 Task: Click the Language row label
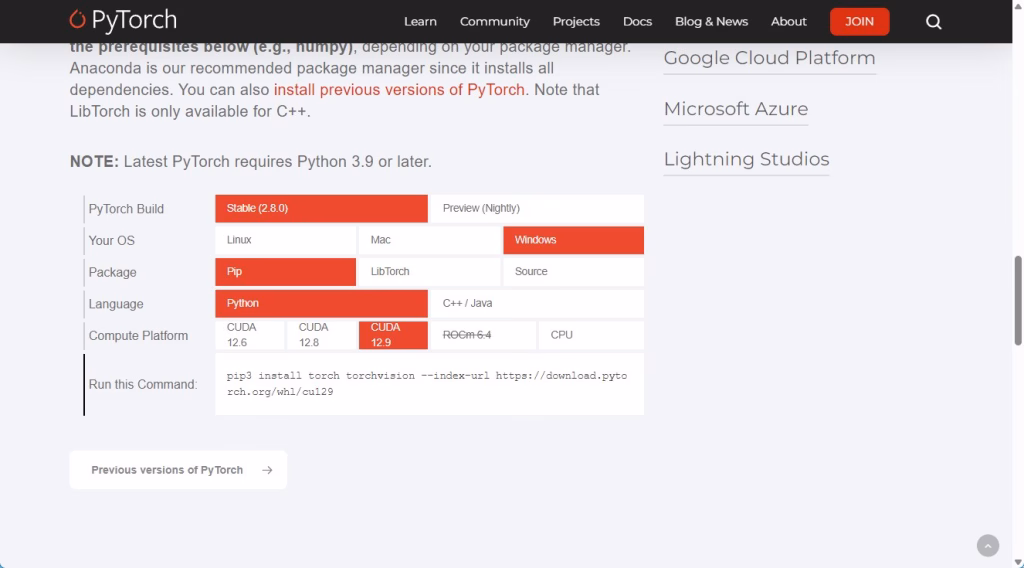[116, 304]
